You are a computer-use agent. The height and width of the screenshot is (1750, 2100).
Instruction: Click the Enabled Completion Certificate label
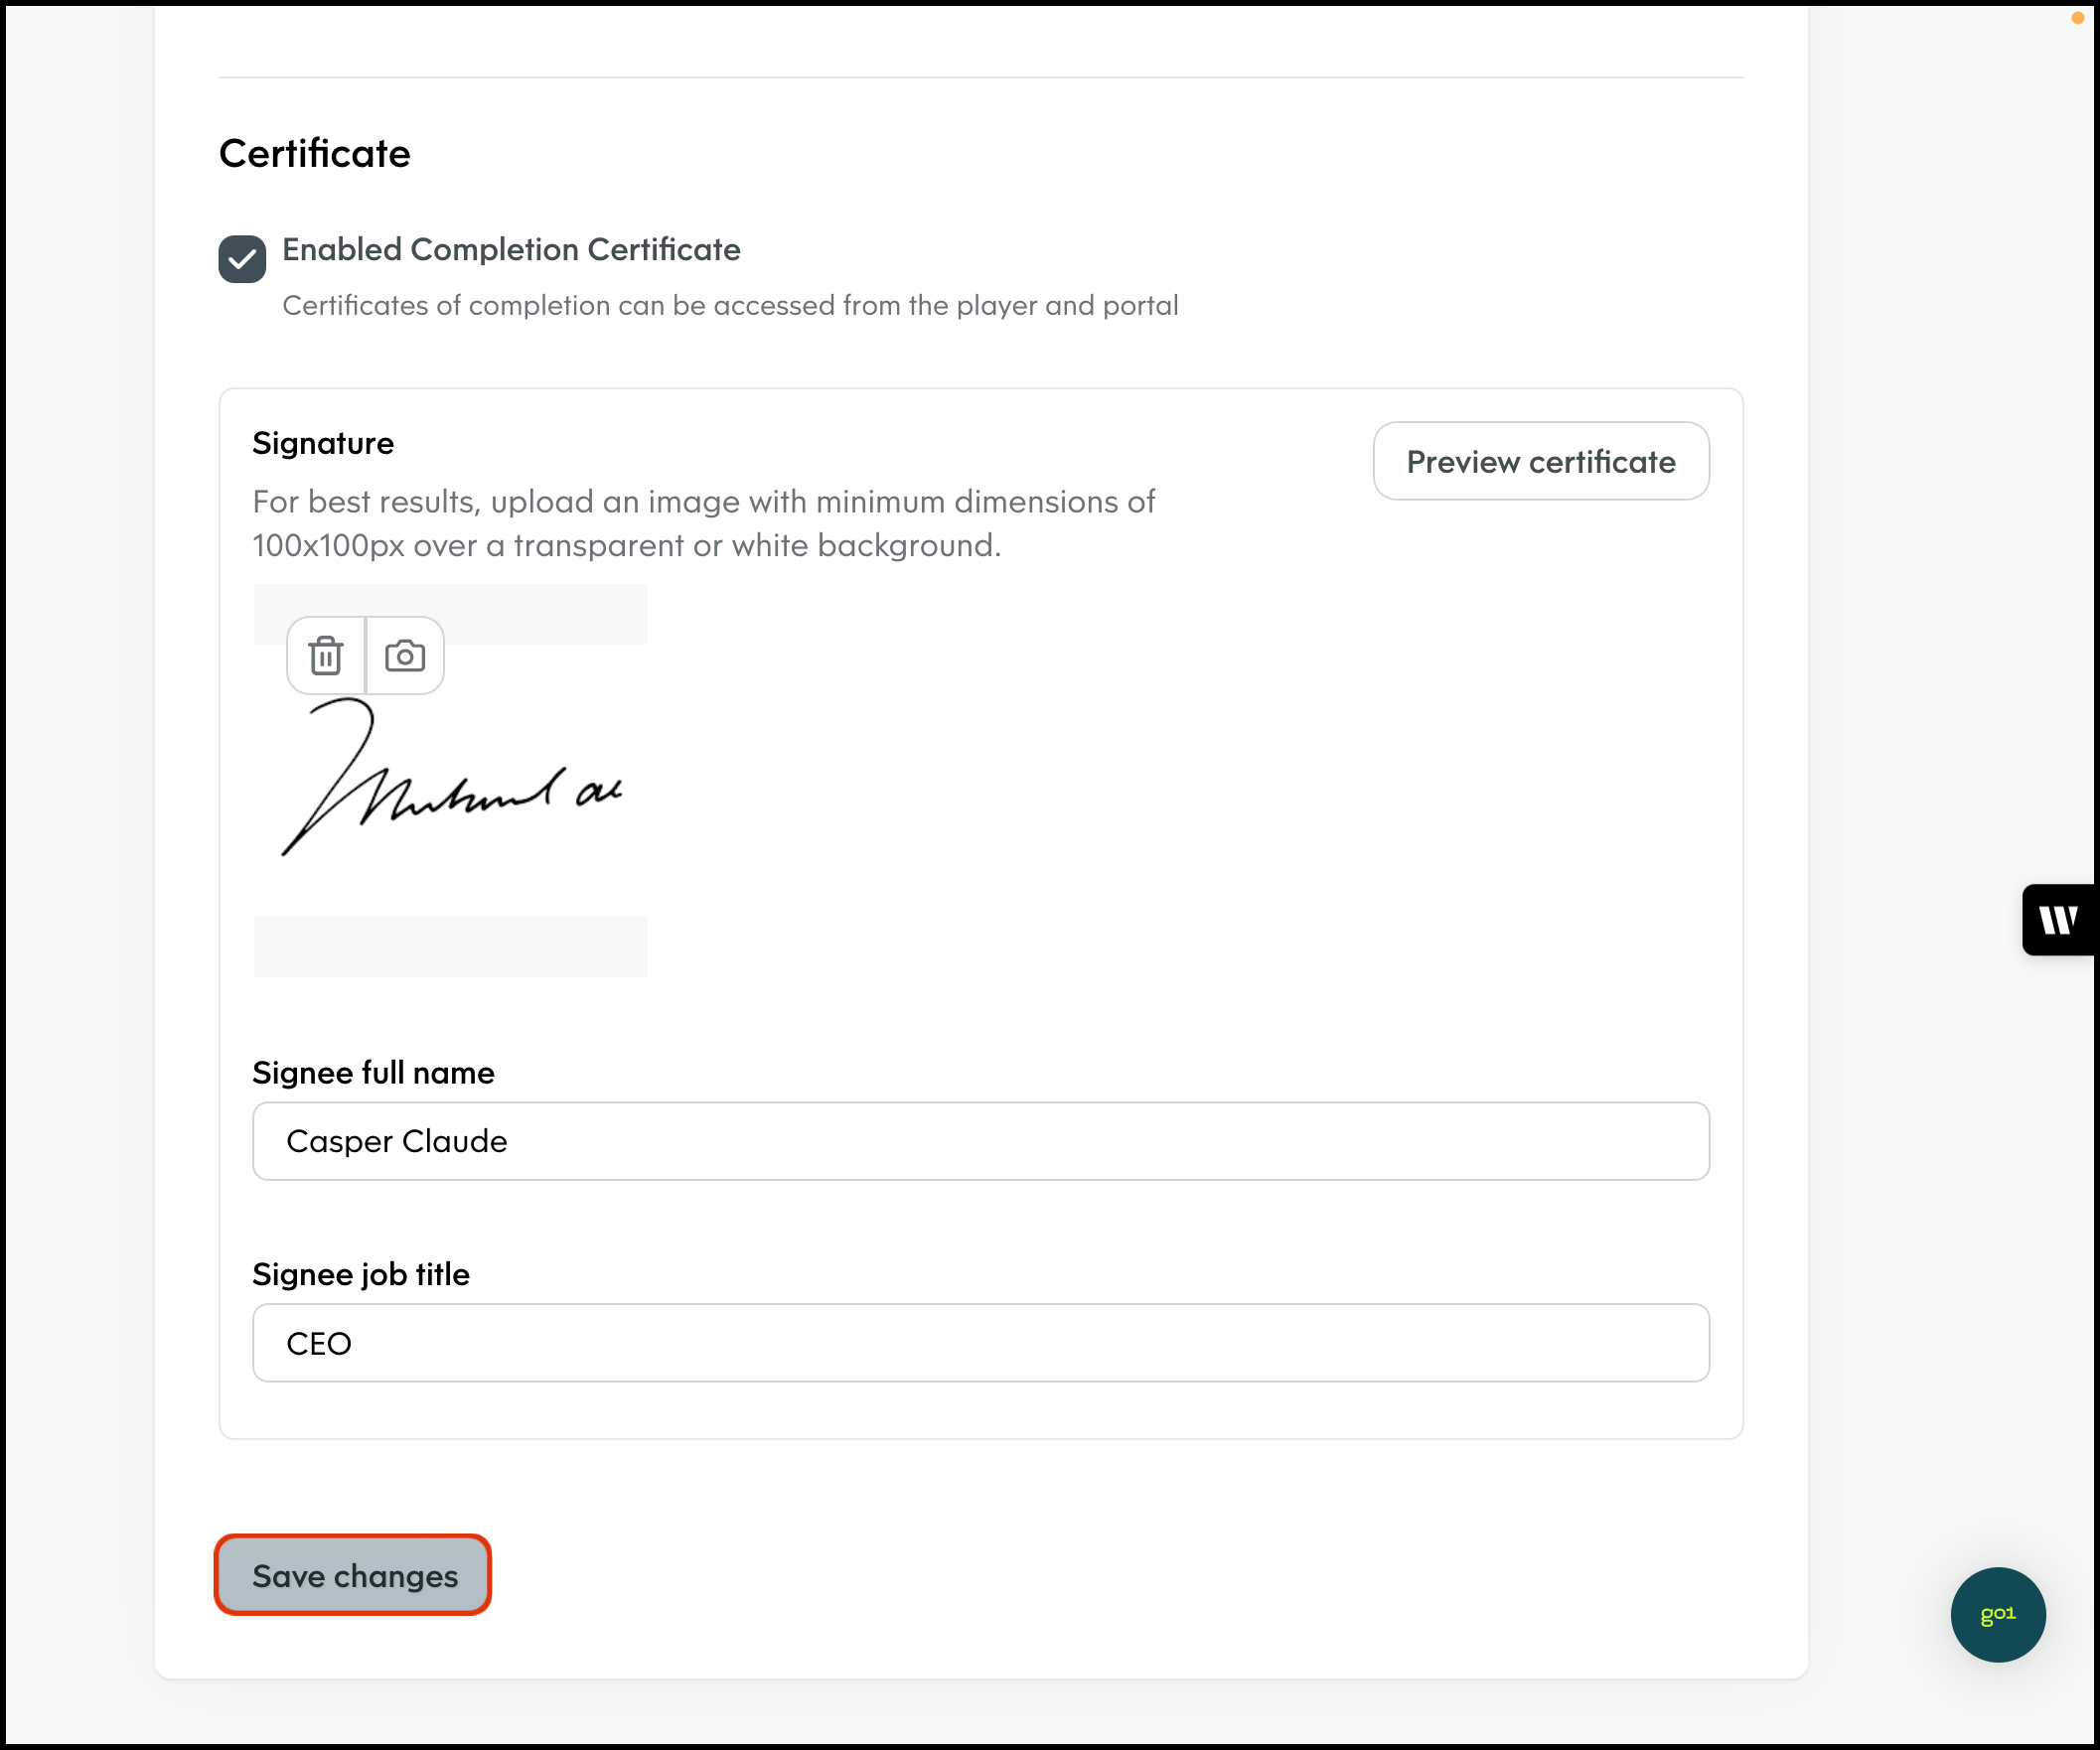[510, 250]
